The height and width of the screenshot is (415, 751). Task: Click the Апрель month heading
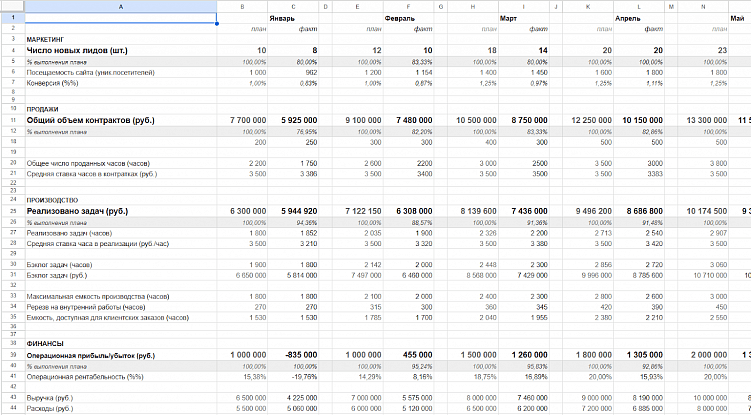pos(627,19)
